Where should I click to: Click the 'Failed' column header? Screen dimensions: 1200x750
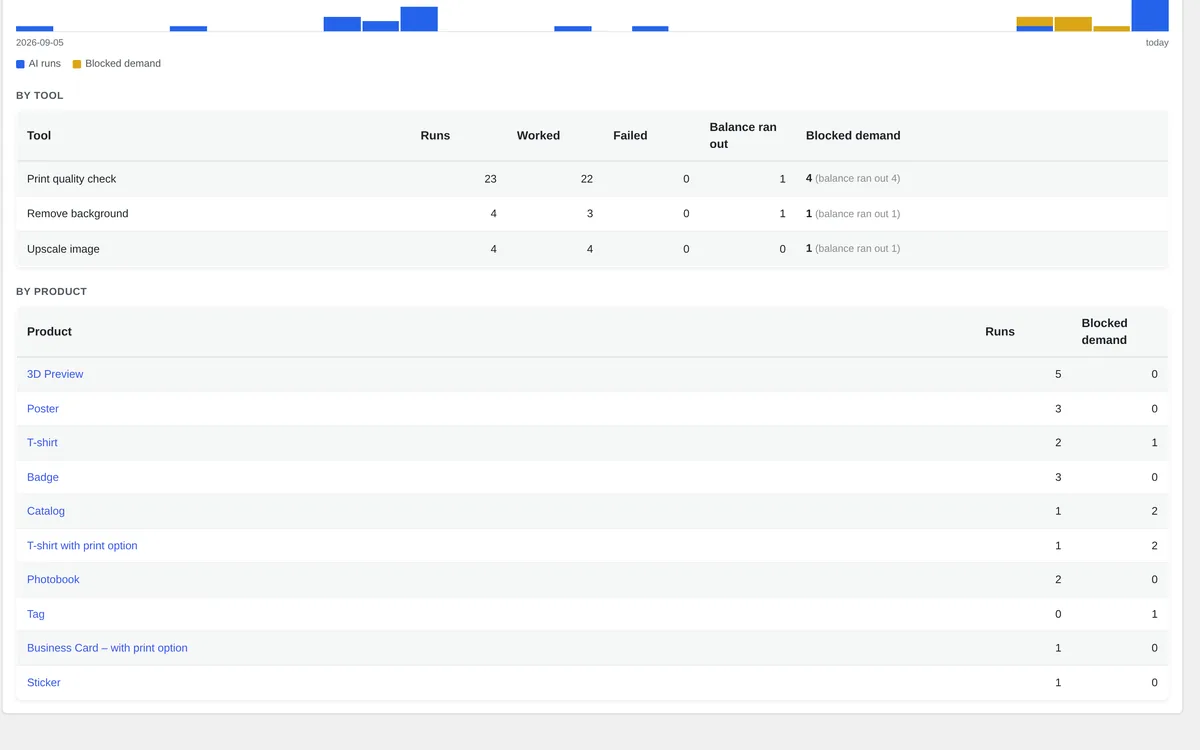tap(630, 135)
